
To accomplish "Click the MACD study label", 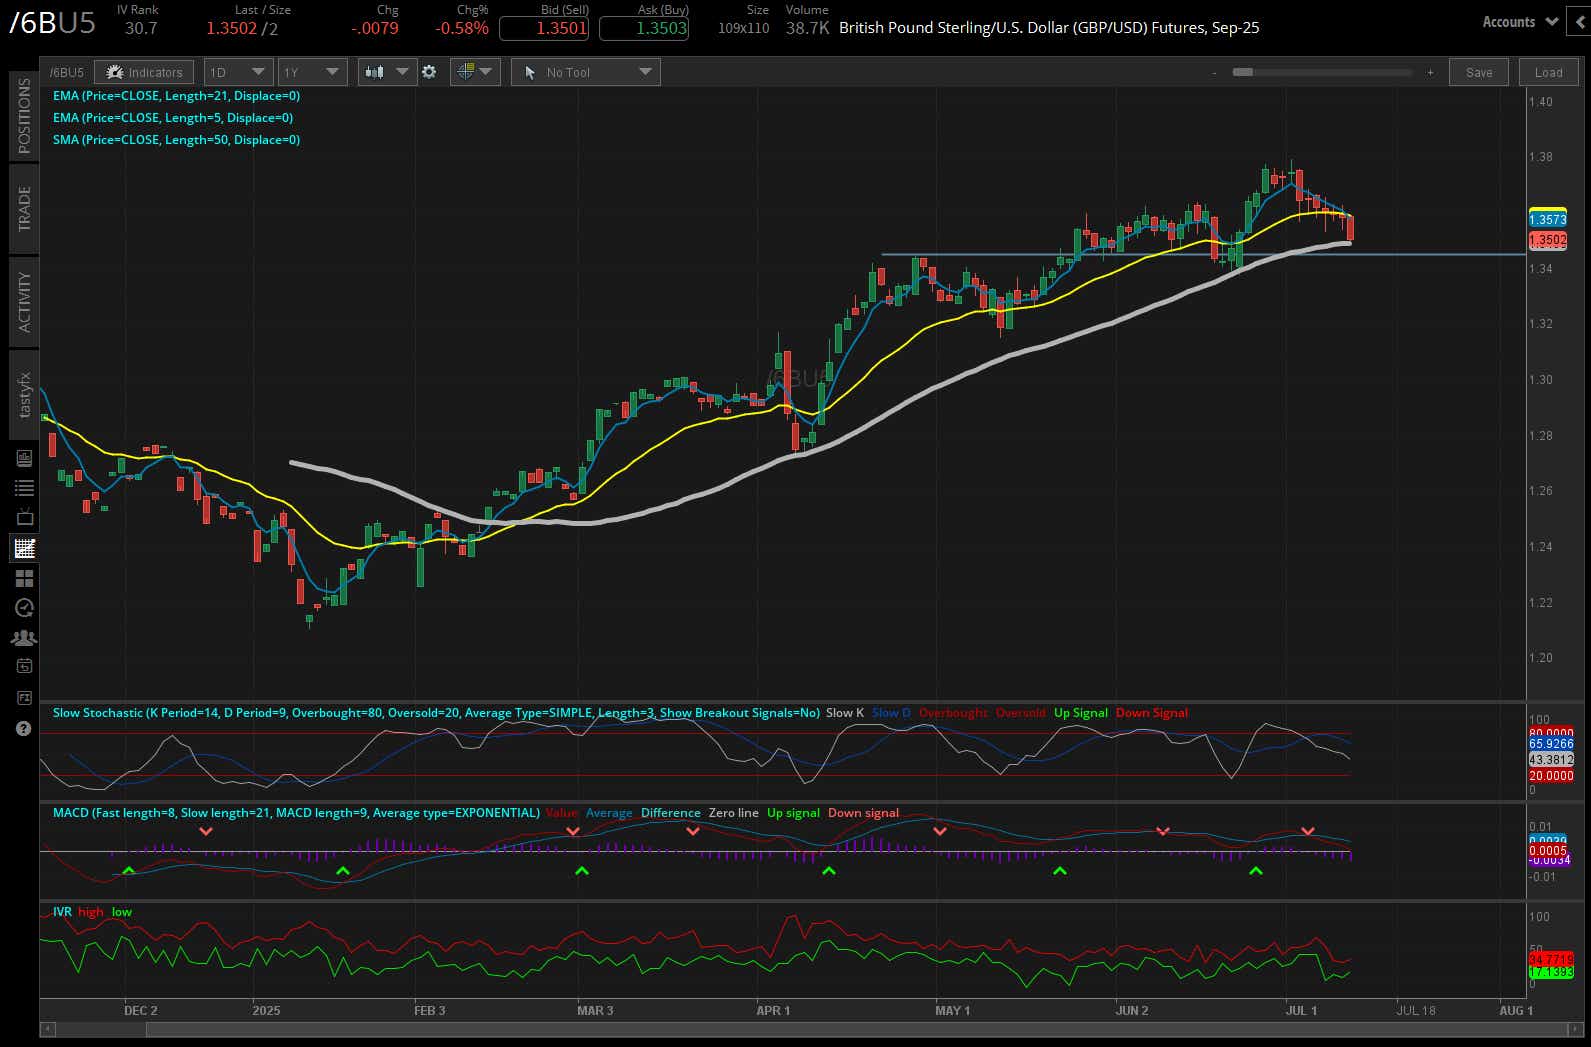I will (296, 813).
